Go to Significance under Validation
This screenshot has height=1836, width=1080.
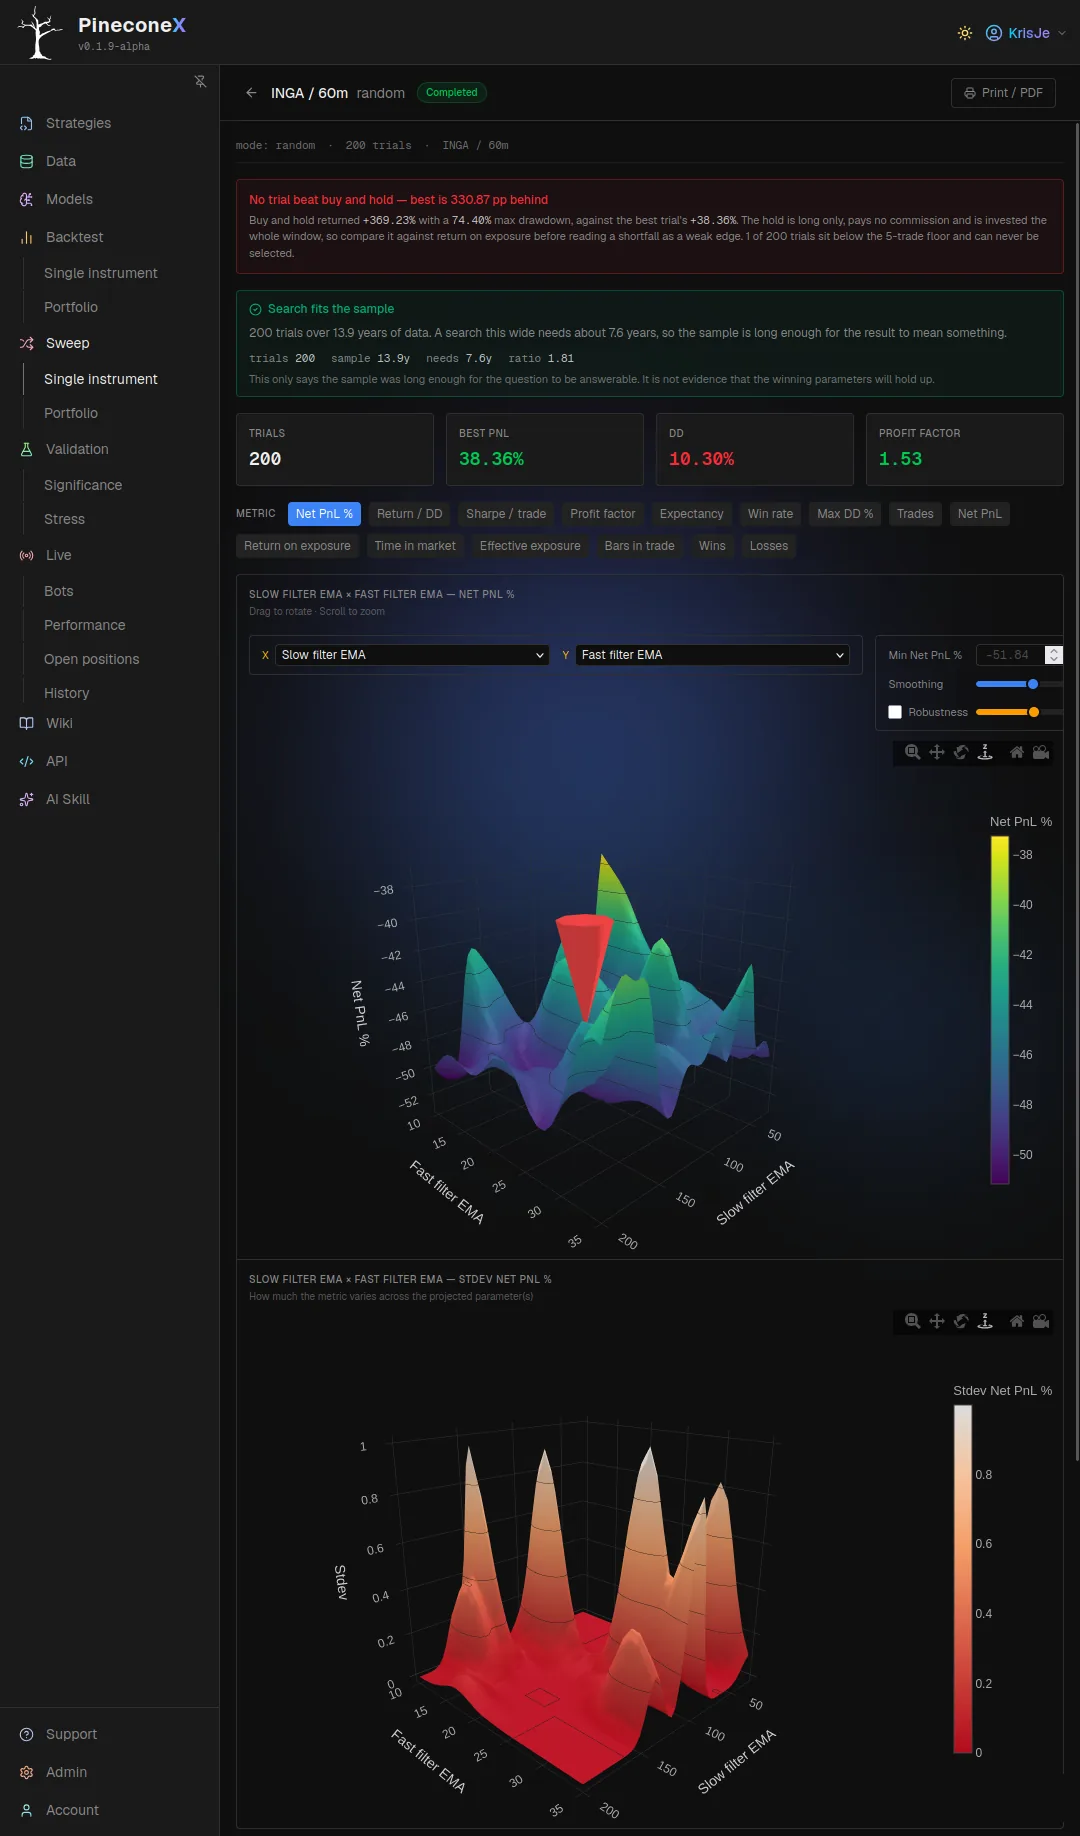coord(83,485)
